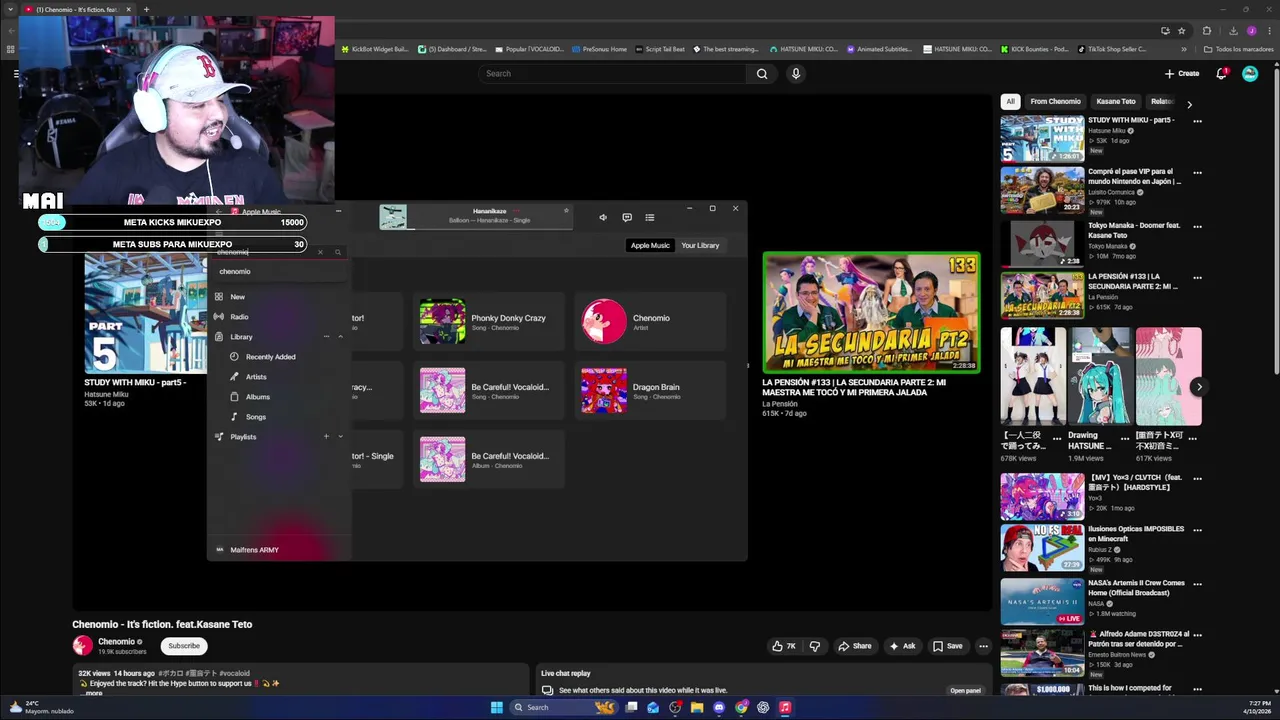Open STUDY WITH MIKU part5 sidebar video
This screenshot has width=1280, height=720.
1042,138
